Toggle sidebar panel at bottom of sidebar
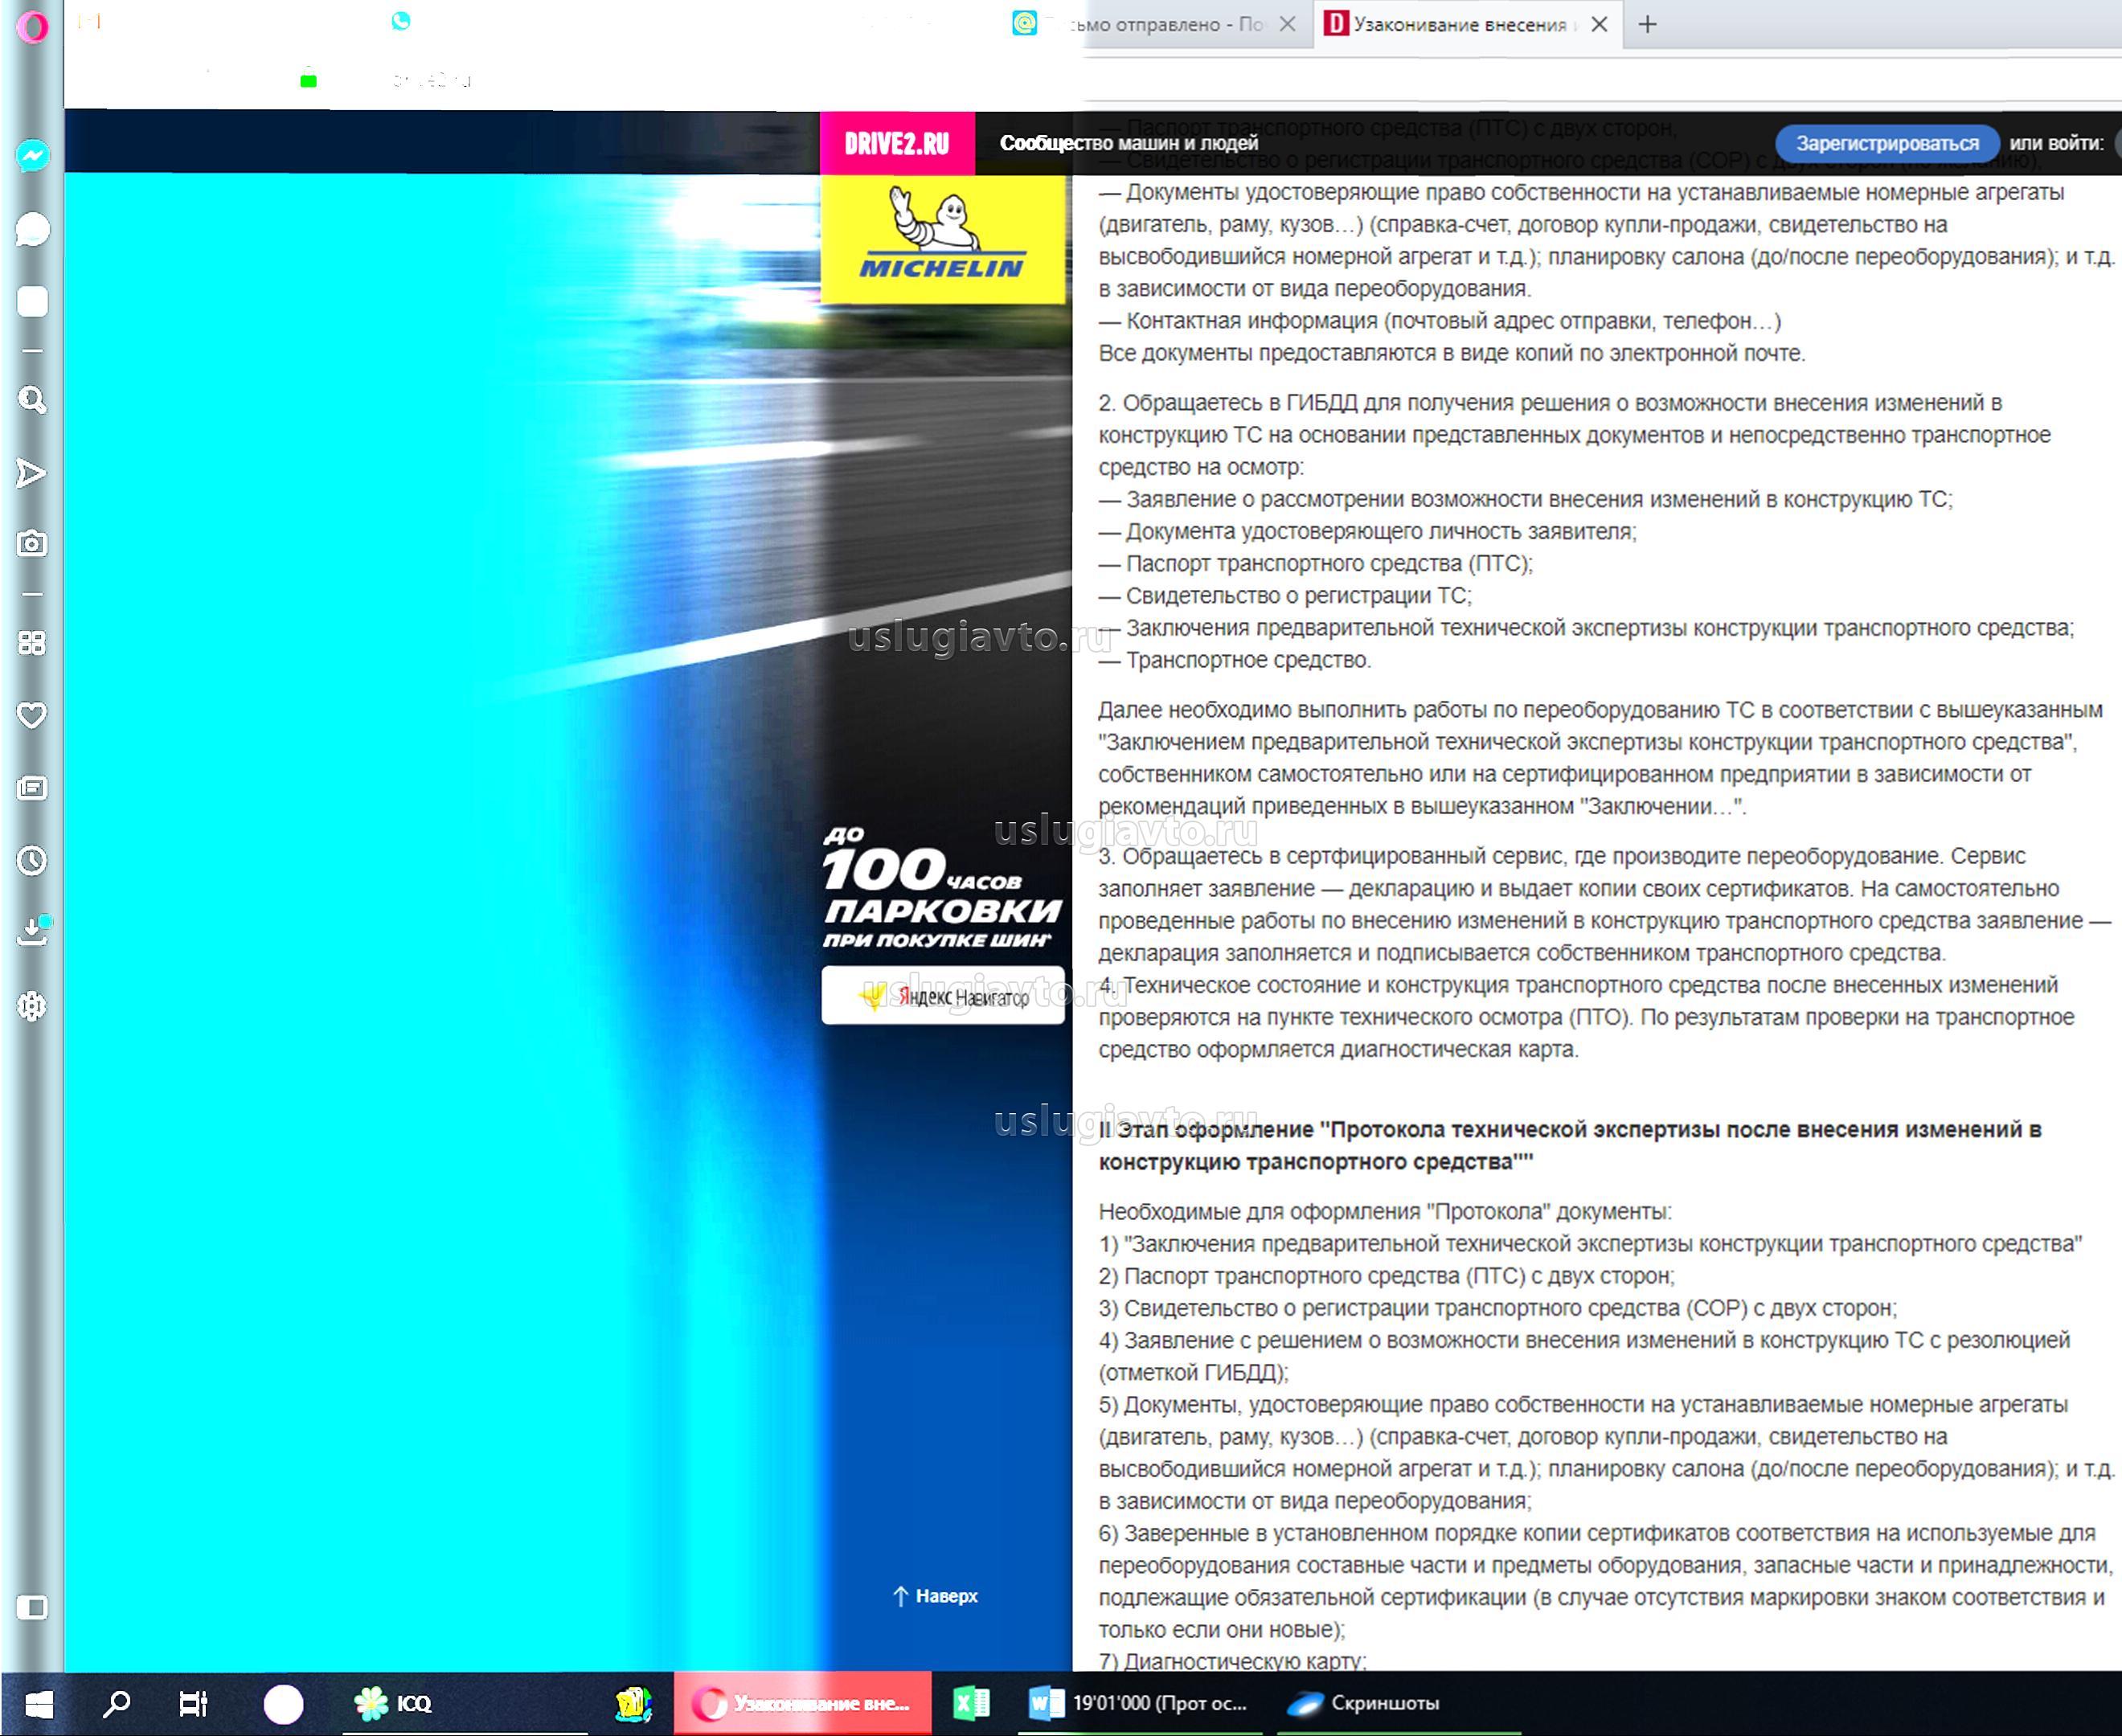Viewport: 2122px width, 1736px height. click(x=32, y=1608)
